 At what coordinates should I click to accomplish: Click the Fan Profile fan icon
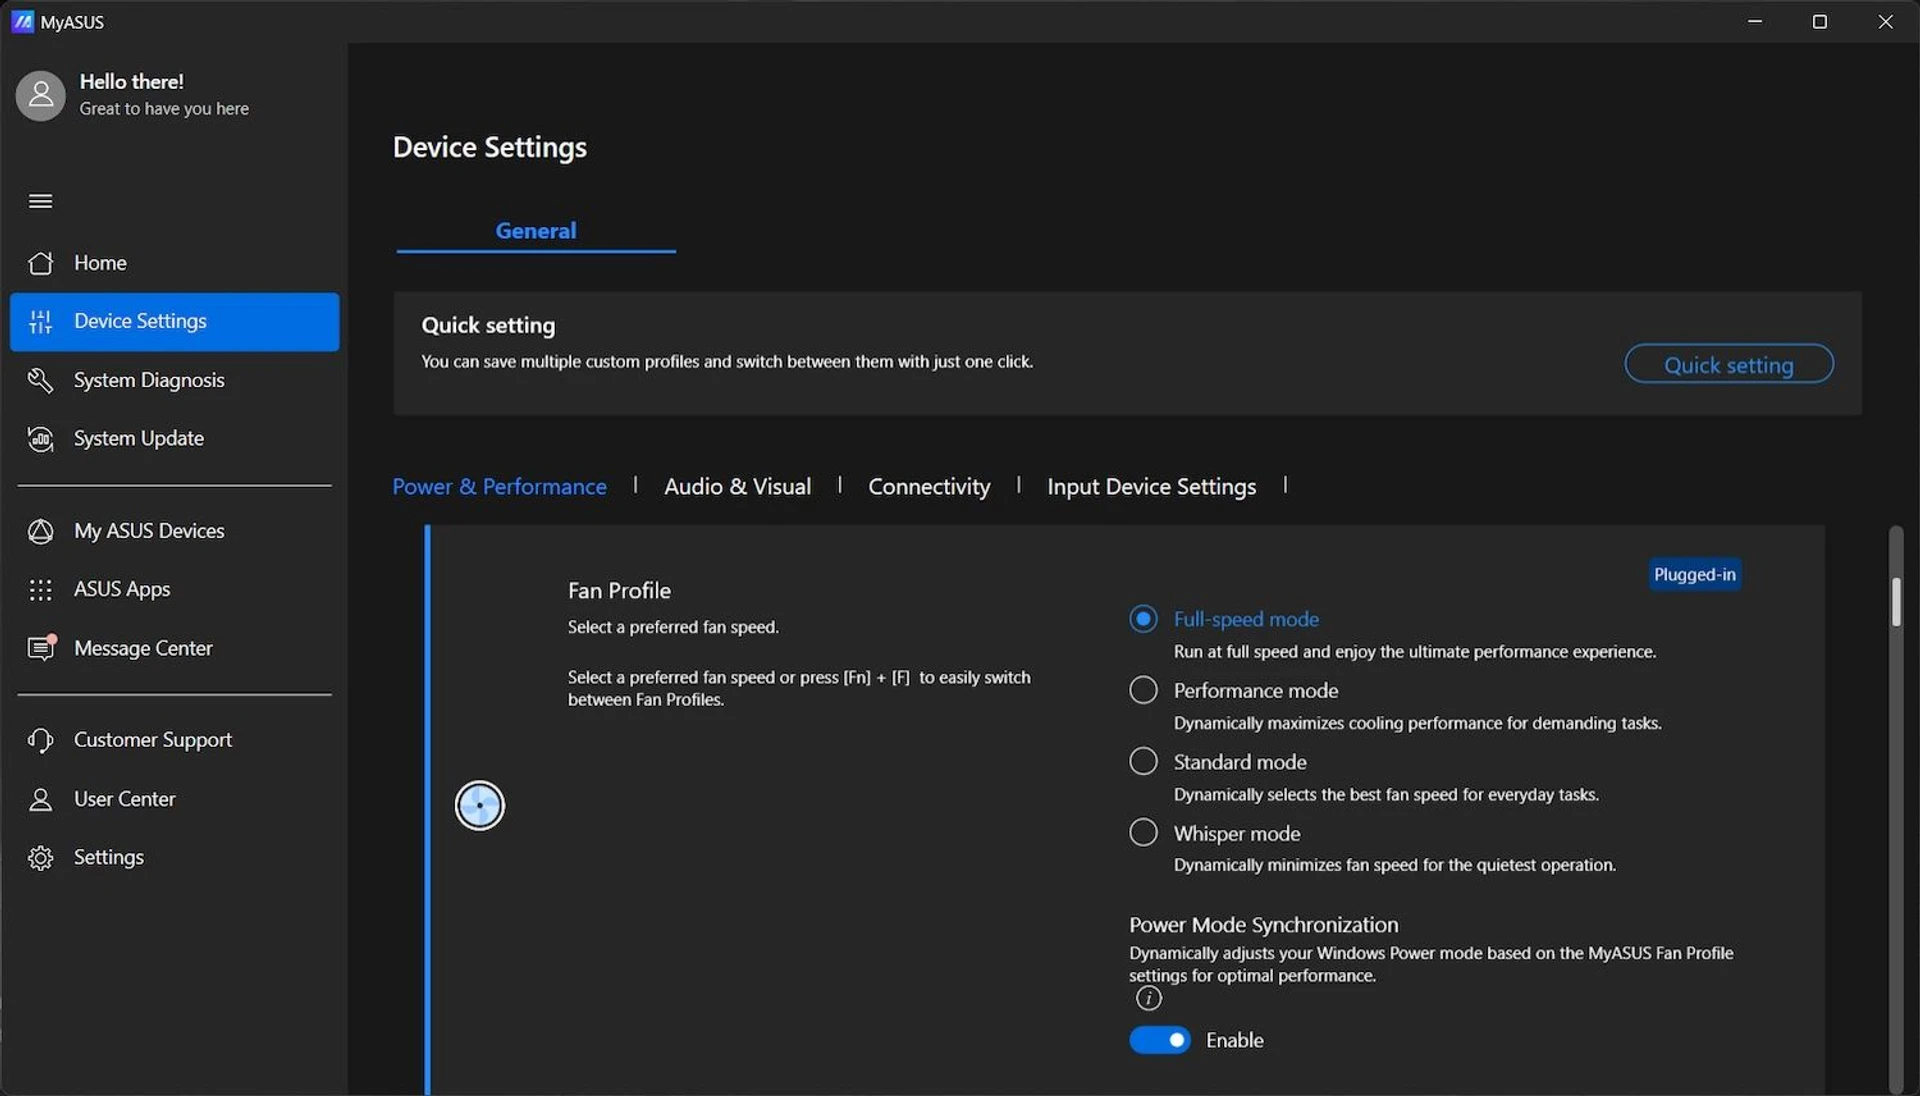pyautogui.click(x=480, y=805)
